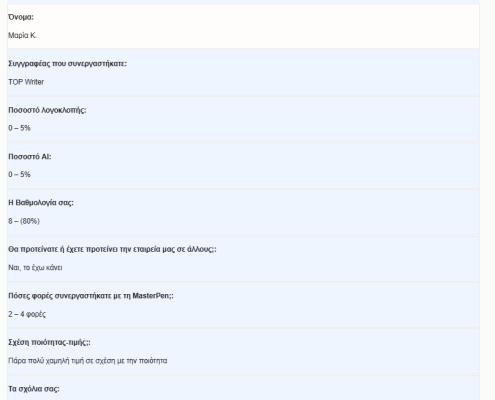Viewport: 495px width, 400px height.
Task: Click the Ποσοστό AI label
Action: [x=30, y=156]
